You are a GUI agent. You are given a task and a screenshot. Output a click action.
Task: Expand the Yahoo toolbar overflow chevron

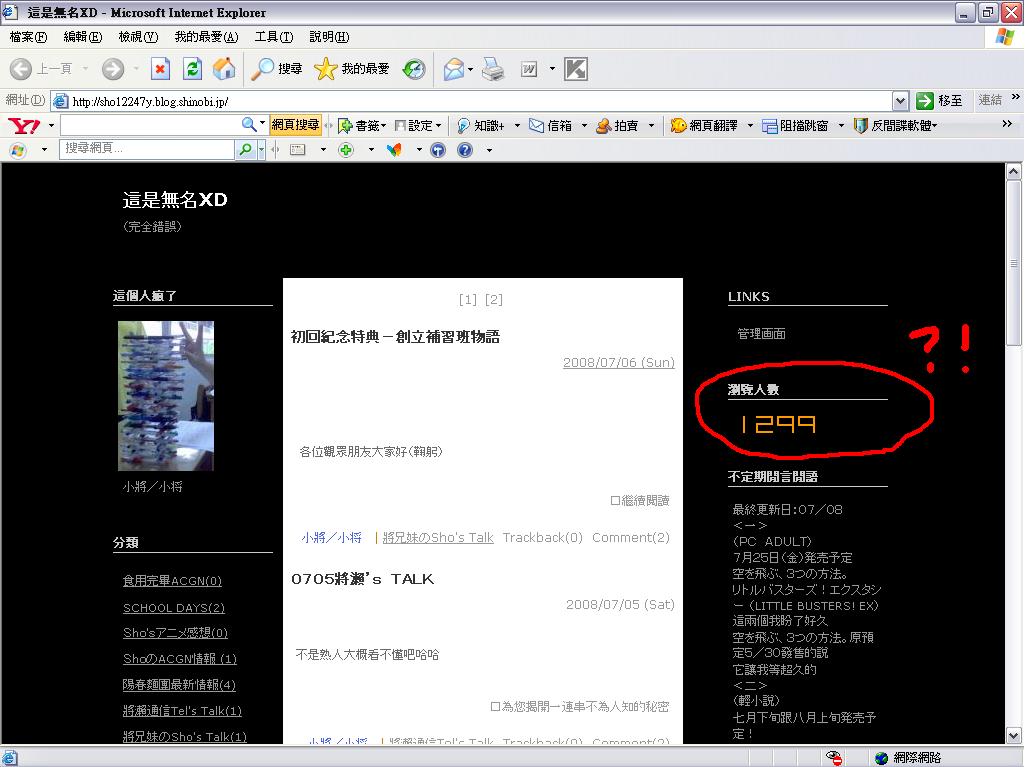[x=1007, y=124]
